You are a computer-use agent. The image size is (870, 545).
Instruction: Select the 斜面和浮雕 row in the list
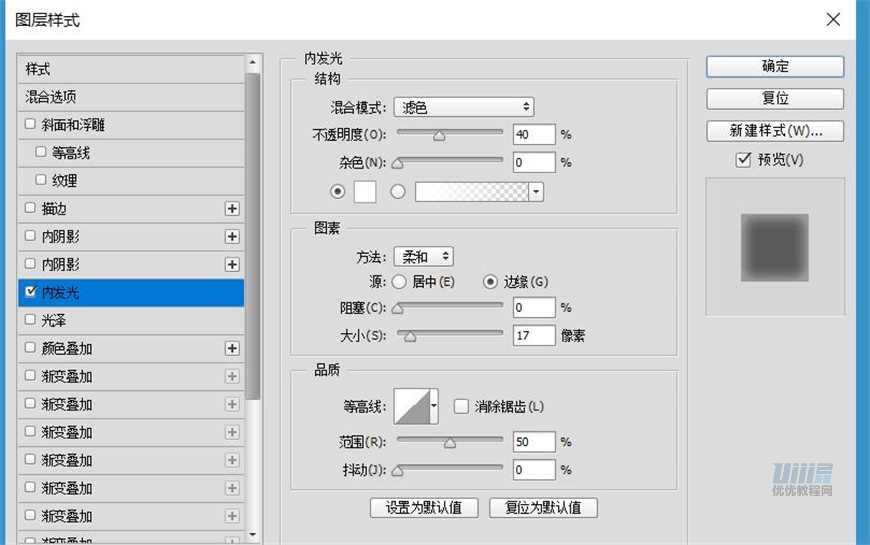click(x=131, y=125)
